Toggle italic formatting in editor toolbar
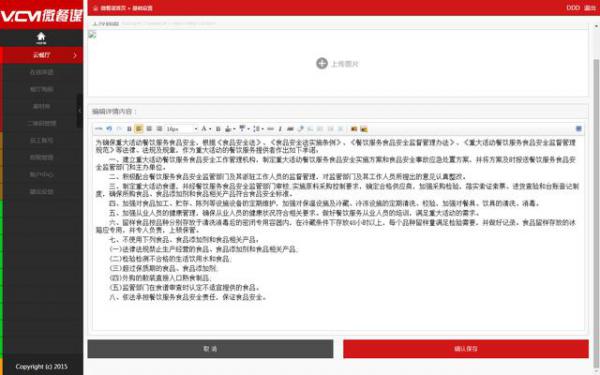 [x=280, y=129]
